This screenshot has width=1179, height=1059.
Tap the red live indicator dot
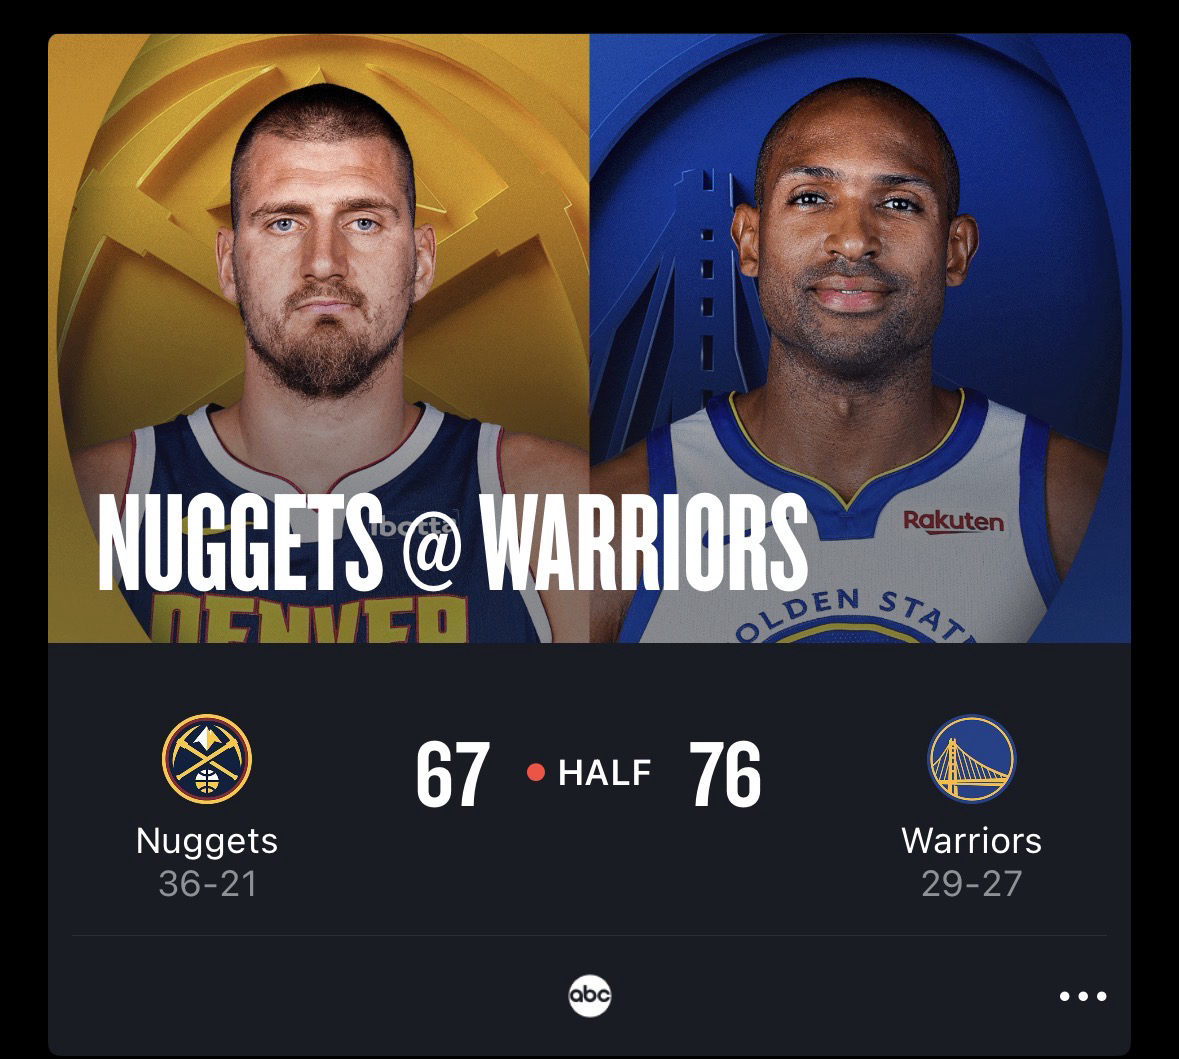(x=535, y=772)
